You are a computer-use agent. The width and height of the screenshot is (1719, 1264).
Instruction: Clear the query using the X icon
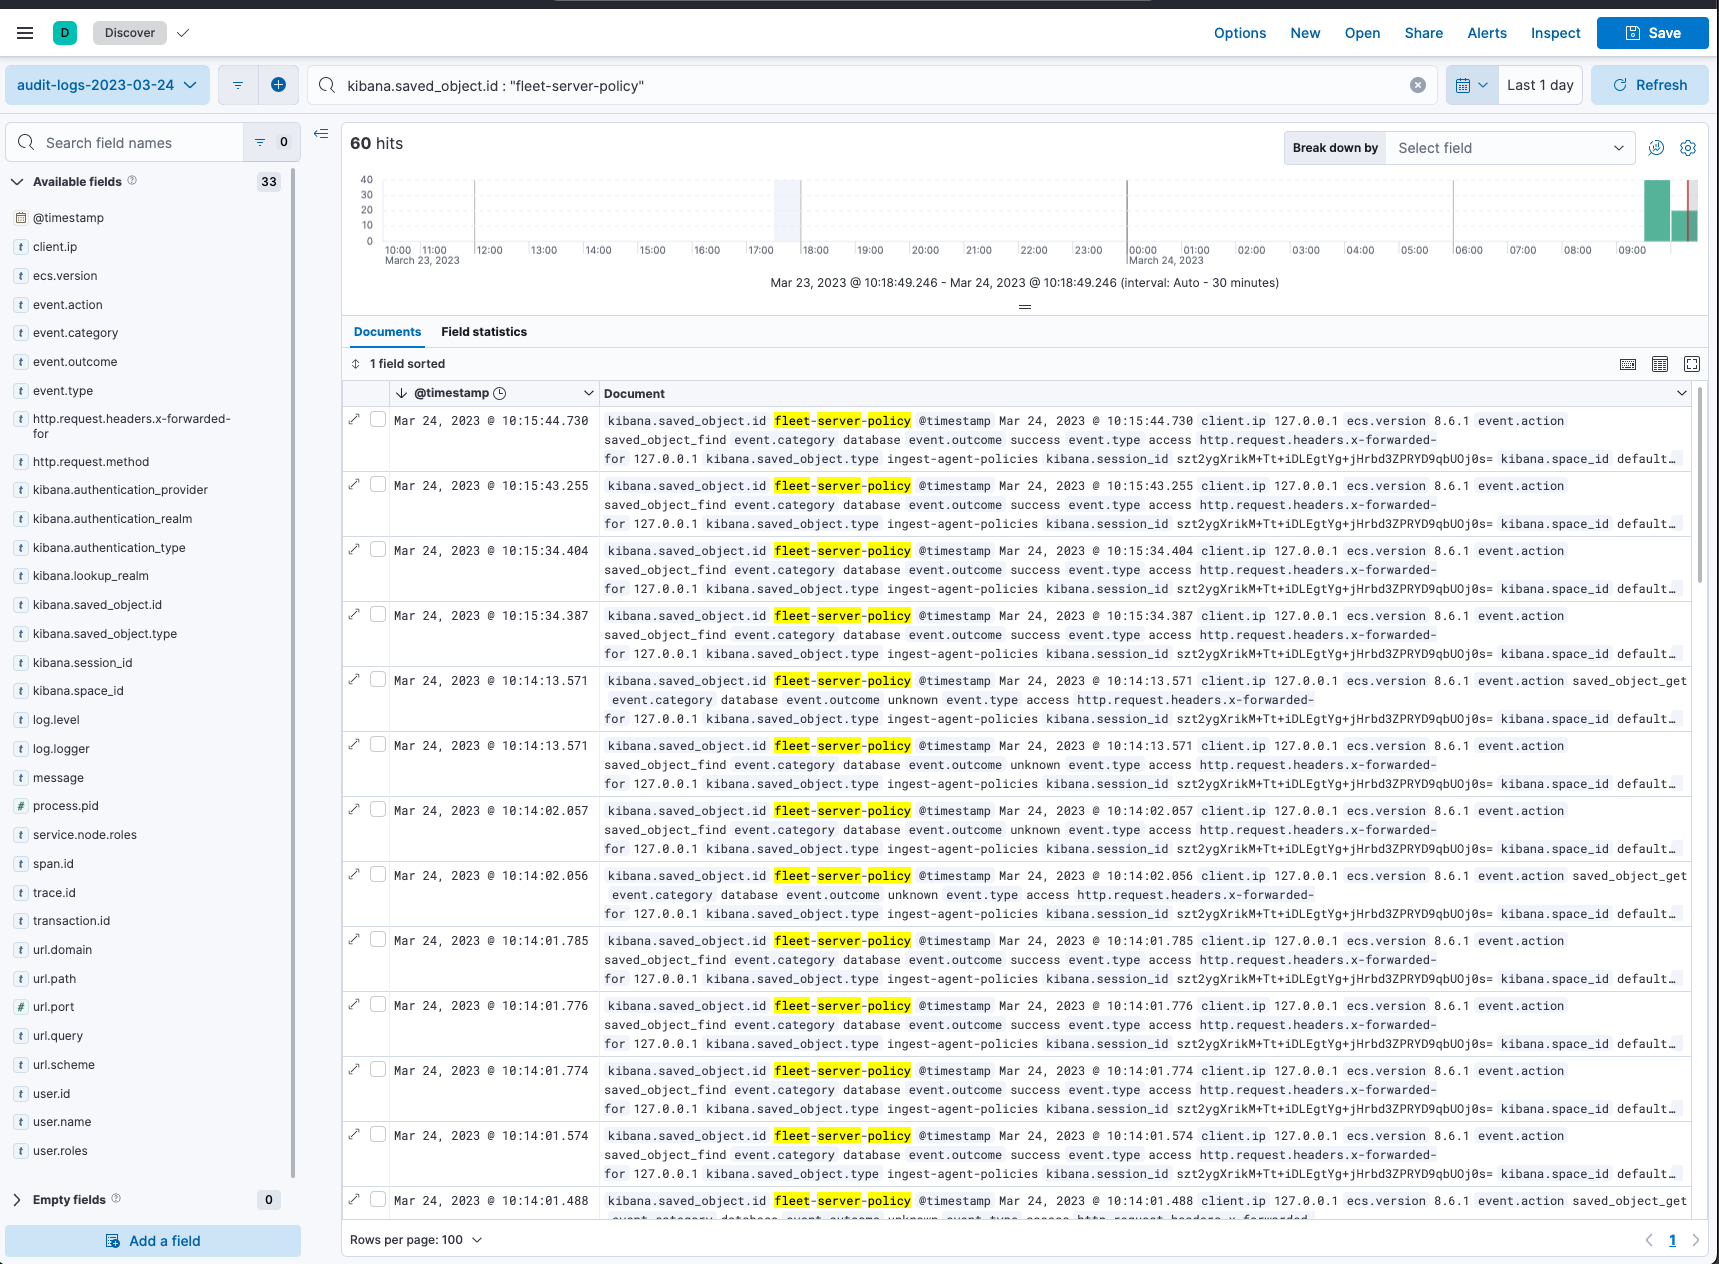click(x=1418, y=85)
